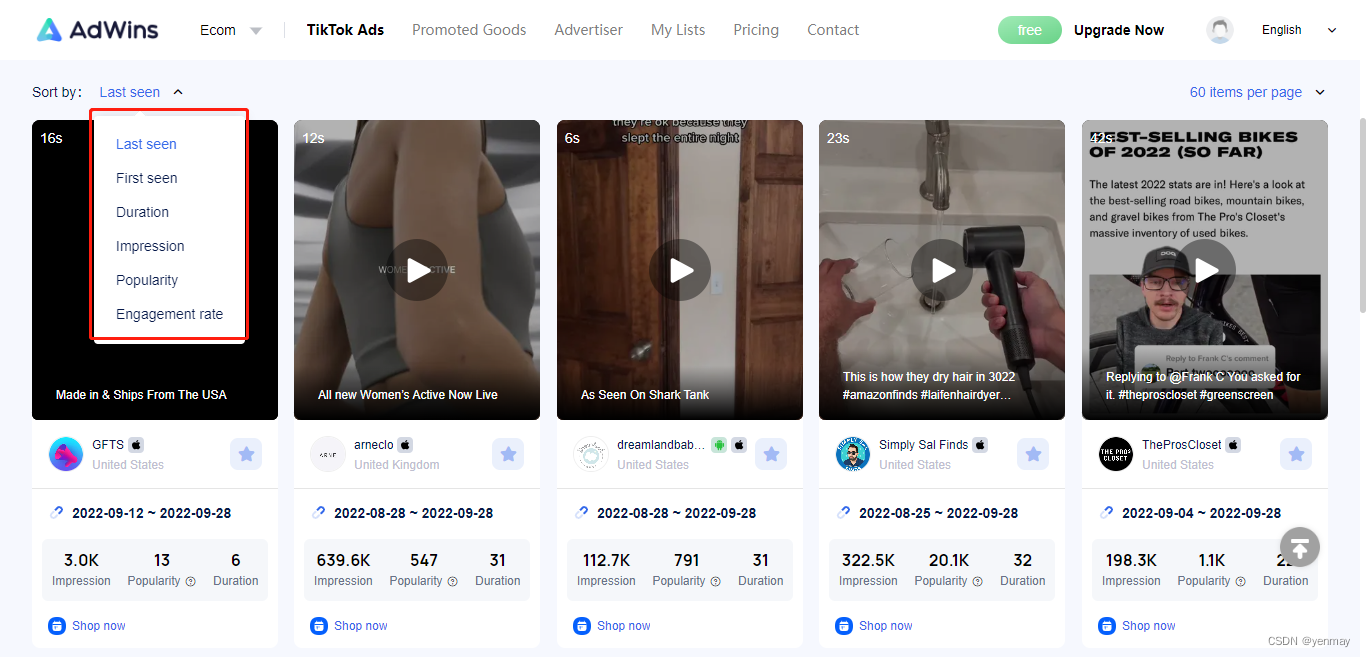This screenshot has width=1366, height=657.
Task: Click the link icon by 2022-09-12 date range
Action: [x=57, y=513]
